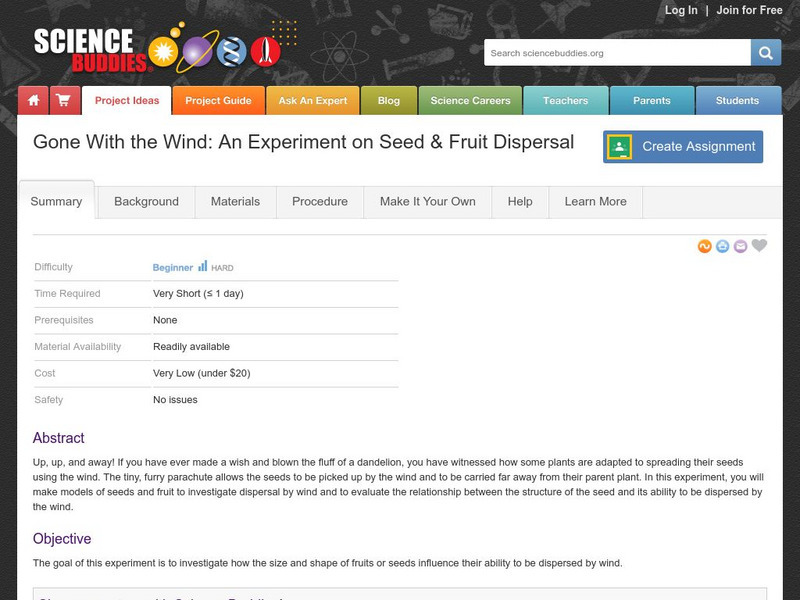Click the Log In link
Viewport: 800px width, 600px height.
681,10
